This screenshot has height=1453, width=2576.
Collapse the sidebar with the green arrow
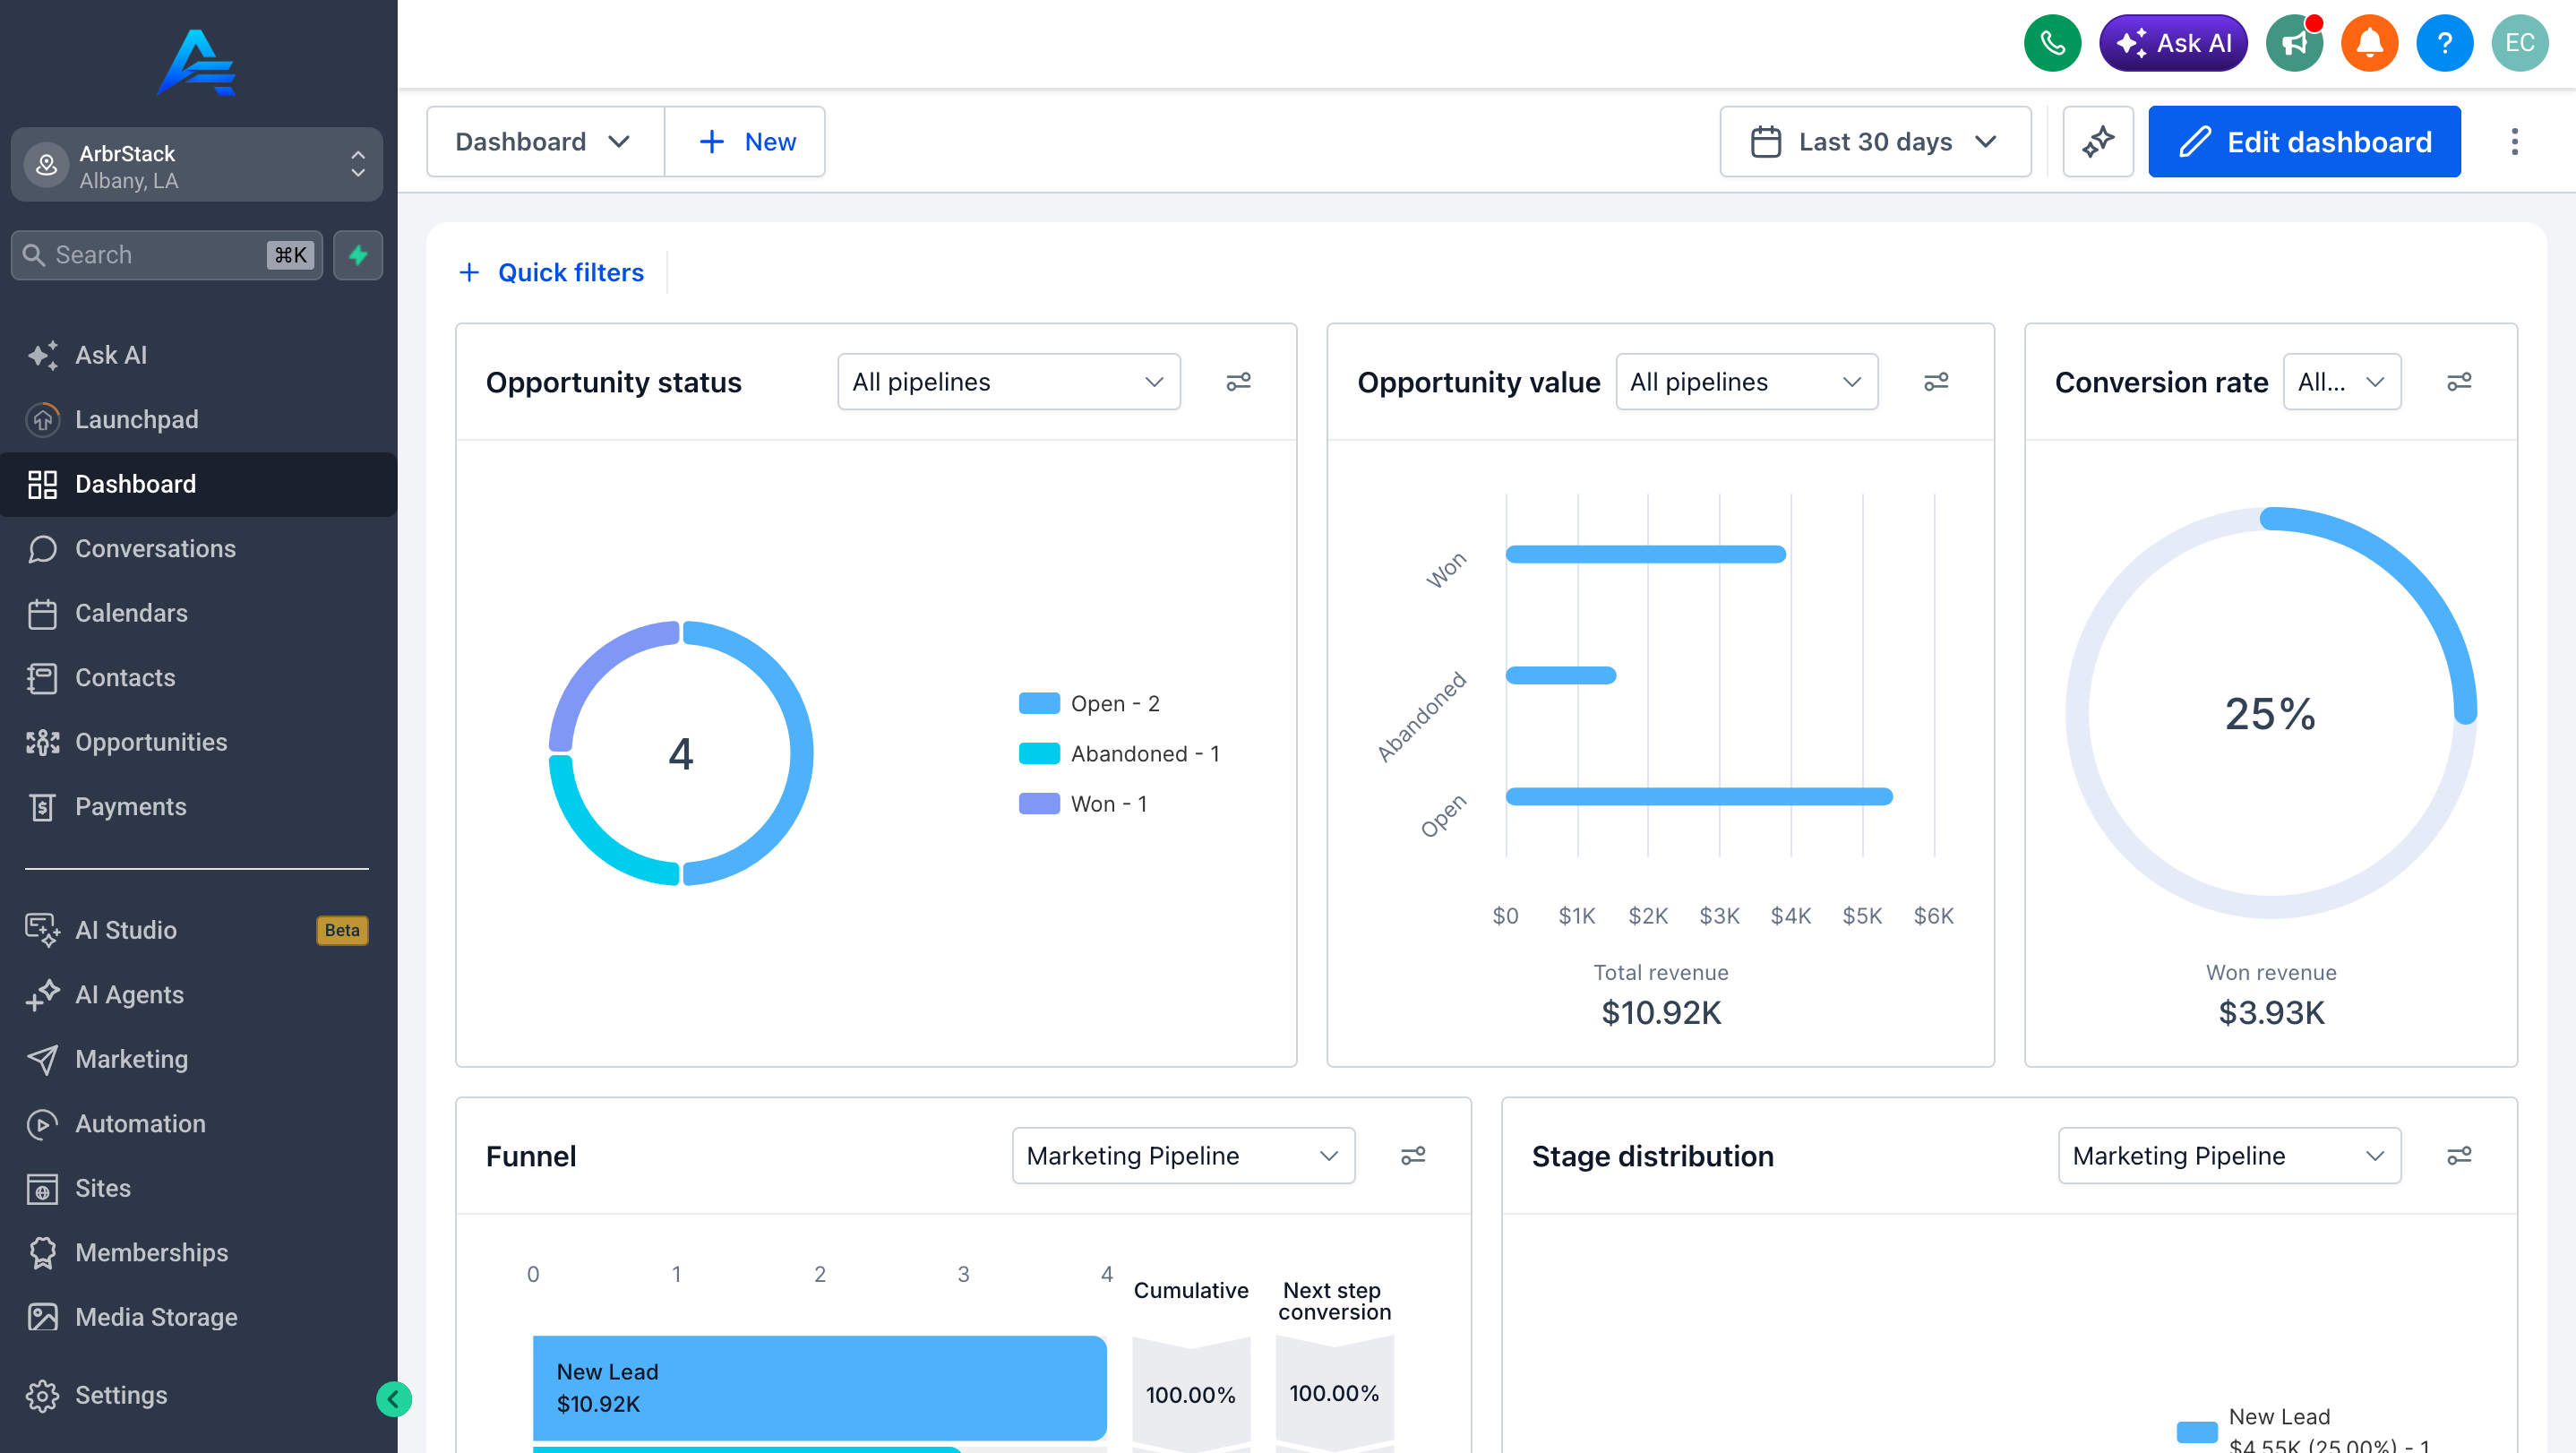pos(393,1399)
